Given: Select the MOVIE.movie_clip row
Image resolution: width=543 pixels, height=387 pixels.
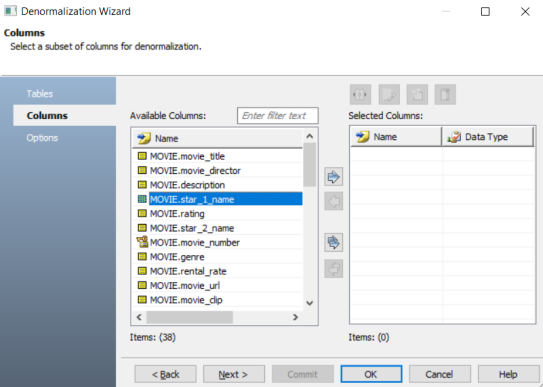Looking at the screenshot, I should [x=217, y=300].
